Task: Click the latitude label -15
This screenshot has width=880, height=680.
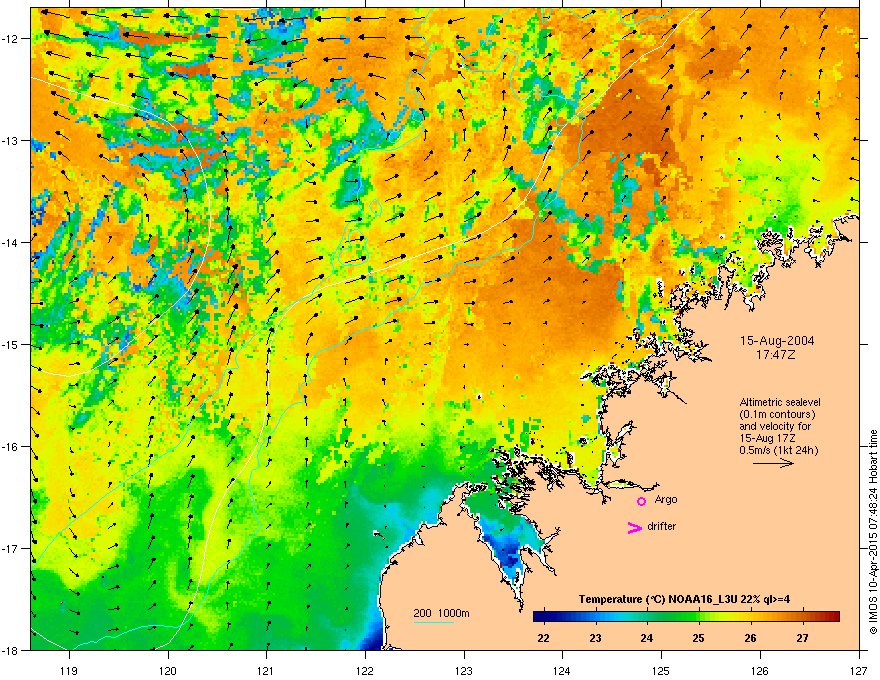Action: (10, 344)
